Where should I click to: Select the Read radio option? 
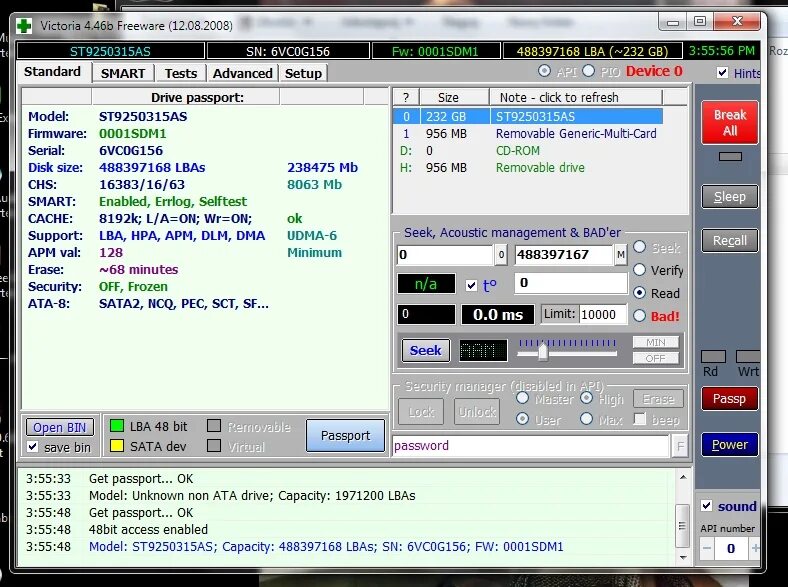coord(639,292)
